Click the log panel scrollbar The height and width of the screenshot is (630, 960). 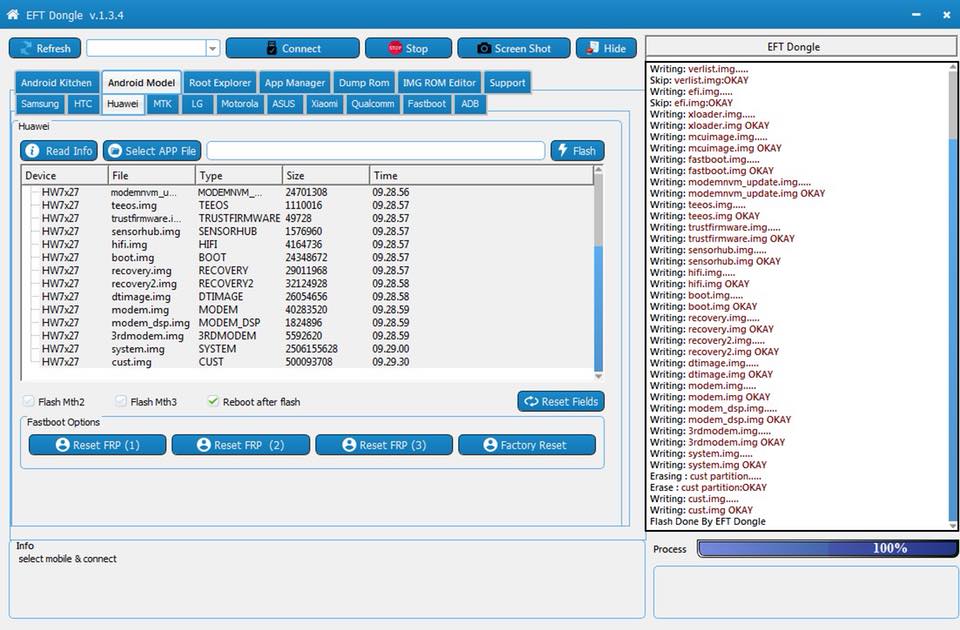click(x=953, y=295)
